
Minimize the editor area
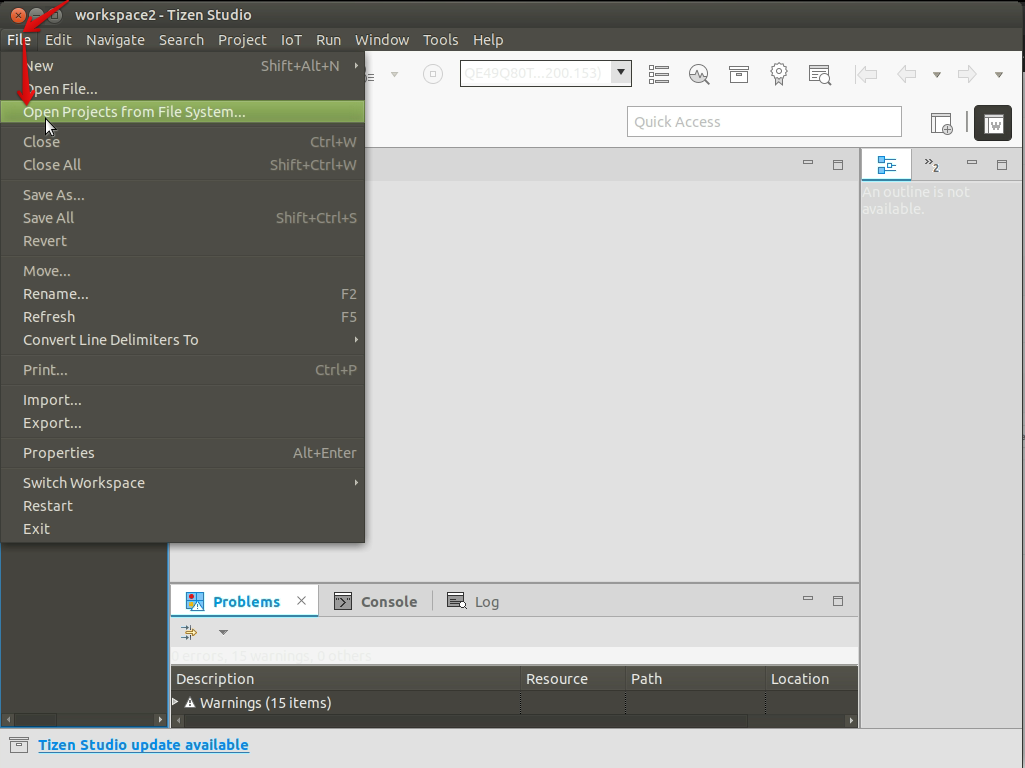click(808, 163)
